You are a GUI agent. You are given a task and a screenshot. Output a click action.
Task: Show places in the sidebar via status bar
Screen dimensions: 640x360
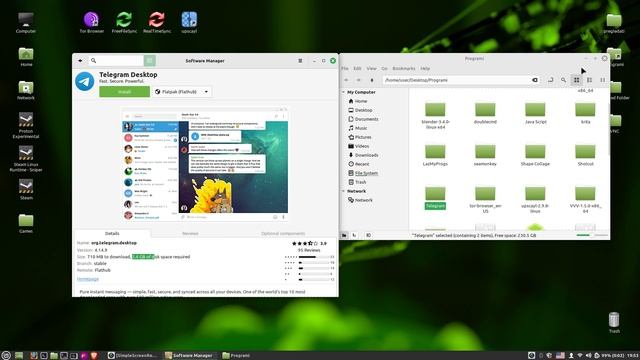pos(344,236)
